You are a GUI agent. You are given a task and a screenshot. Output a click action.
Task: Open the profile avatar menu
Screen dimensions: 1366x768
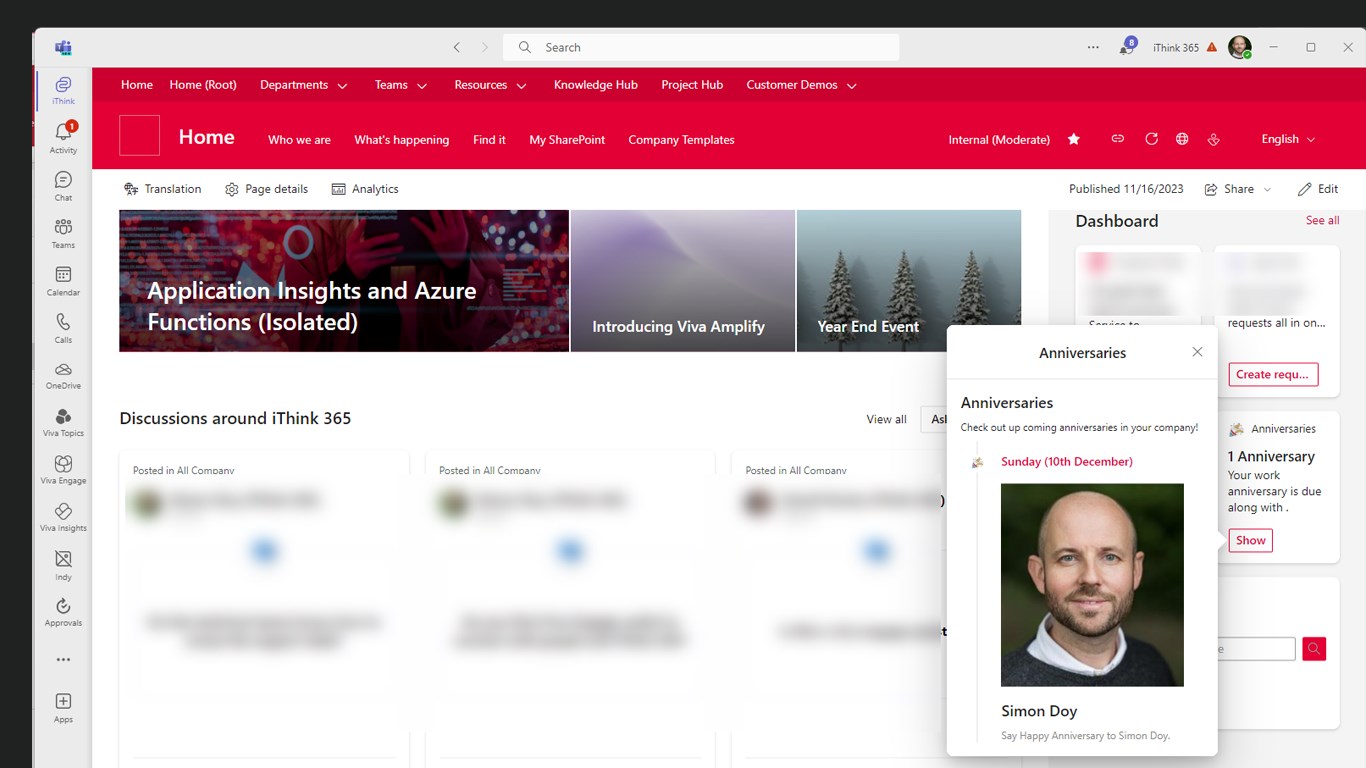click(x=1240, y=47)
